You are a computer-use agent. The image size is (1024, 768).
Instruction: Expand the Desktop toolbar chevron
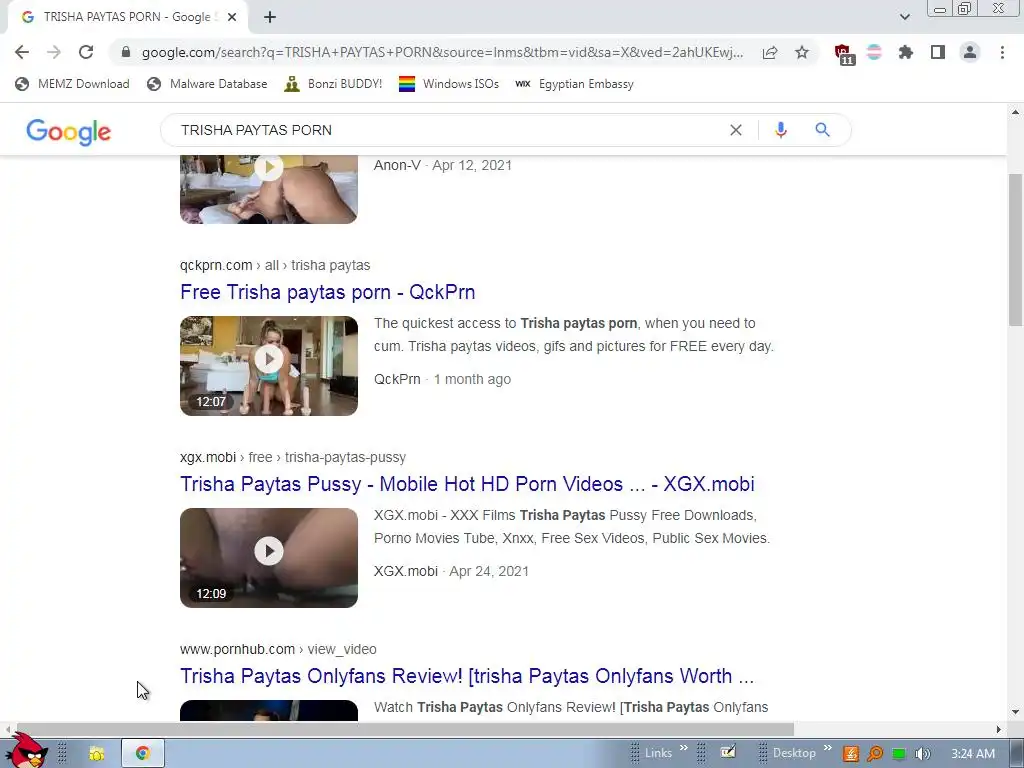pos(827,748)
